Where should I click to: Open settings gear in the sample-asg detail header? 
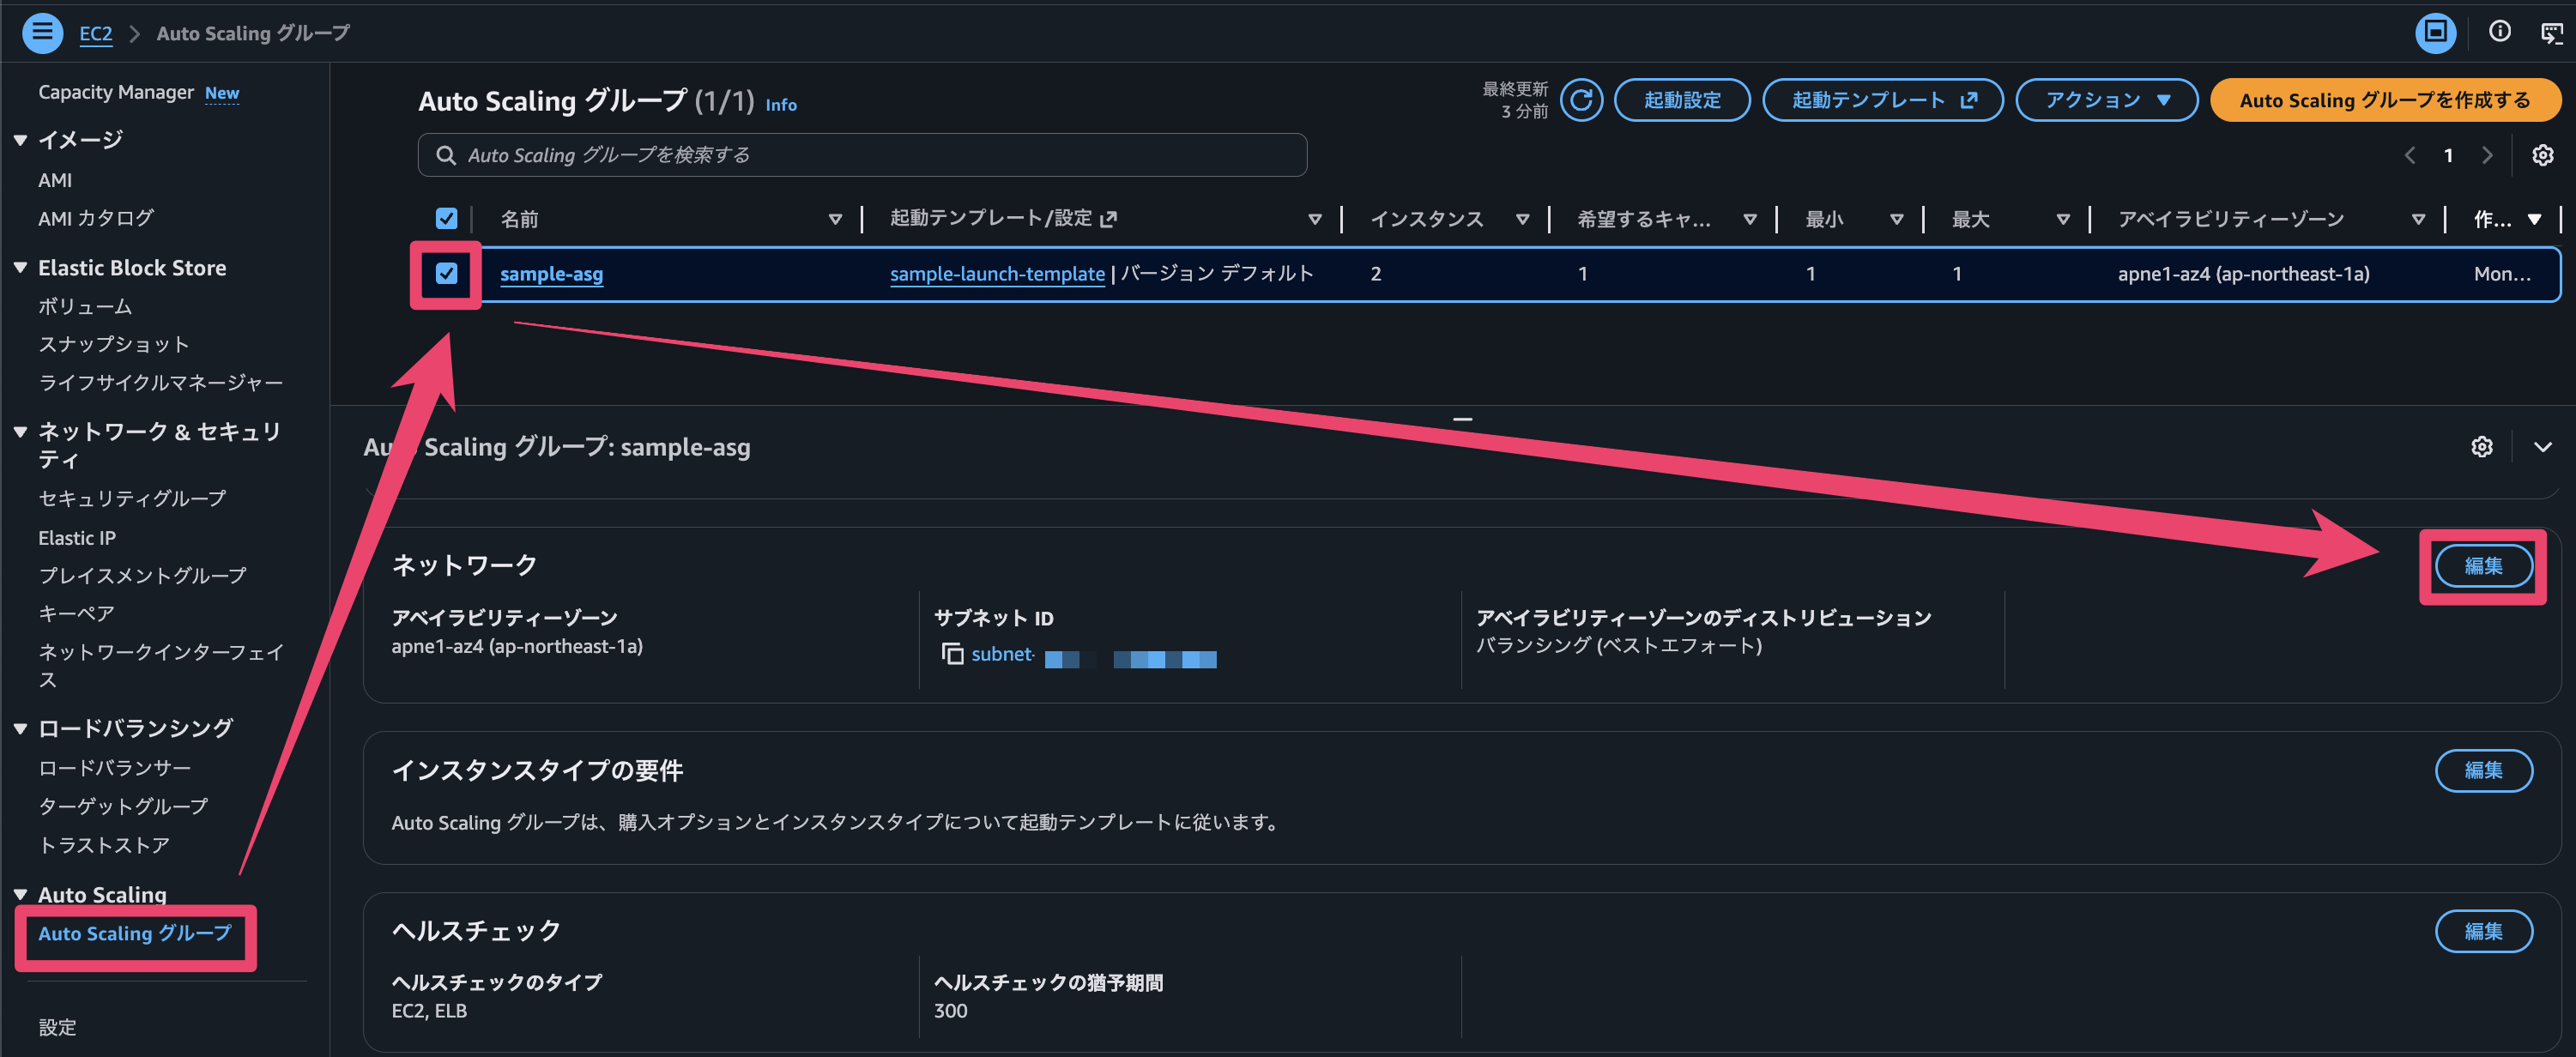2482,447
